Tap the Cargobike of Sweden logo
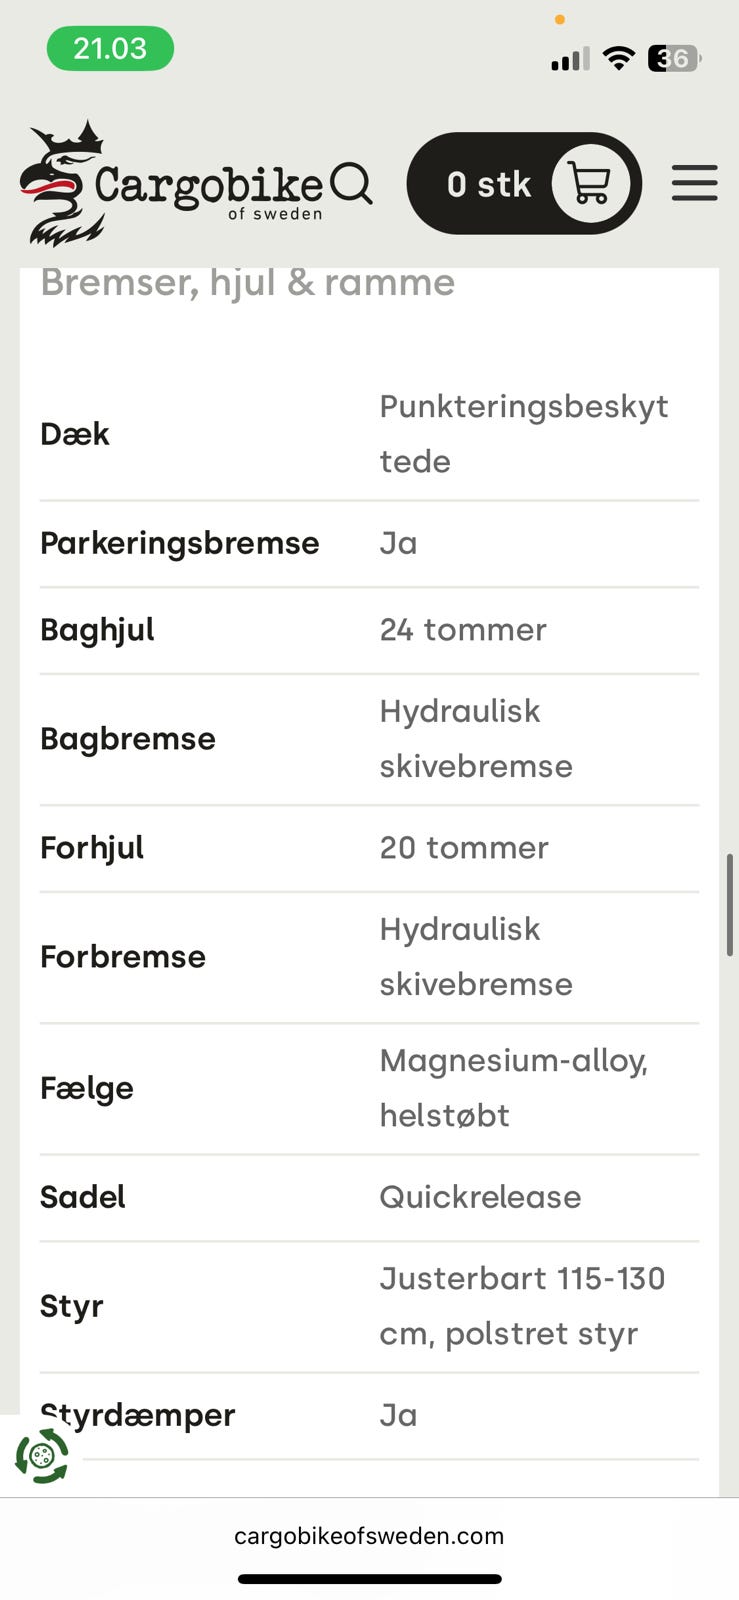The width and height of the screenshot is (739, 1600). click(x=170, y=185)
